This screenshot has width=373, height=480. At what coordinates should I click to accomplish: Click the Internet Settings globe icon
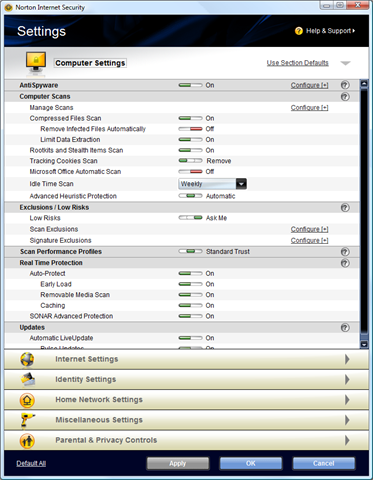27,359
